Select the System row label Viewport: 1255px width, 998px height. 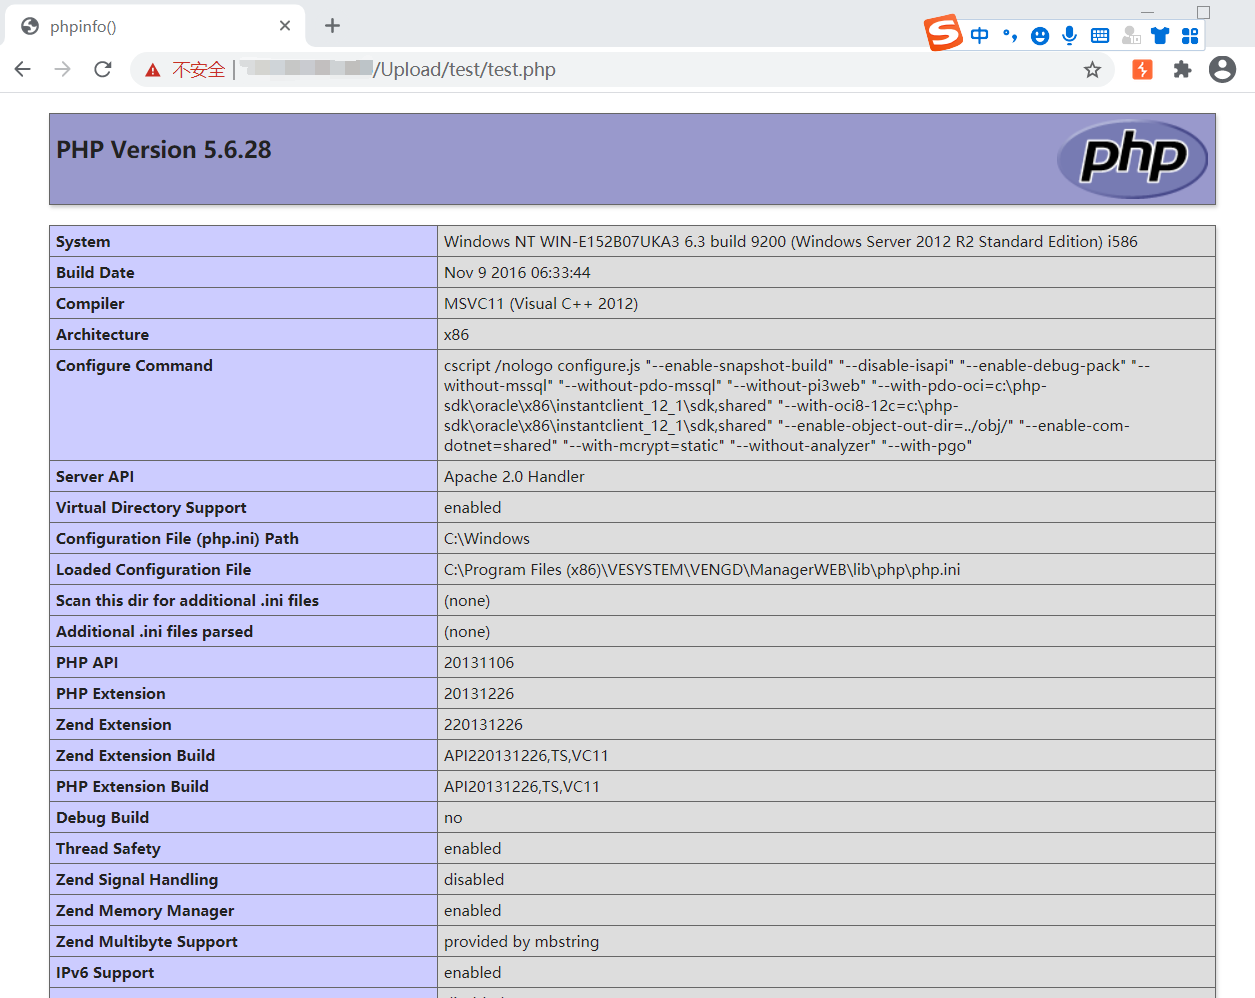click(83, 242)
